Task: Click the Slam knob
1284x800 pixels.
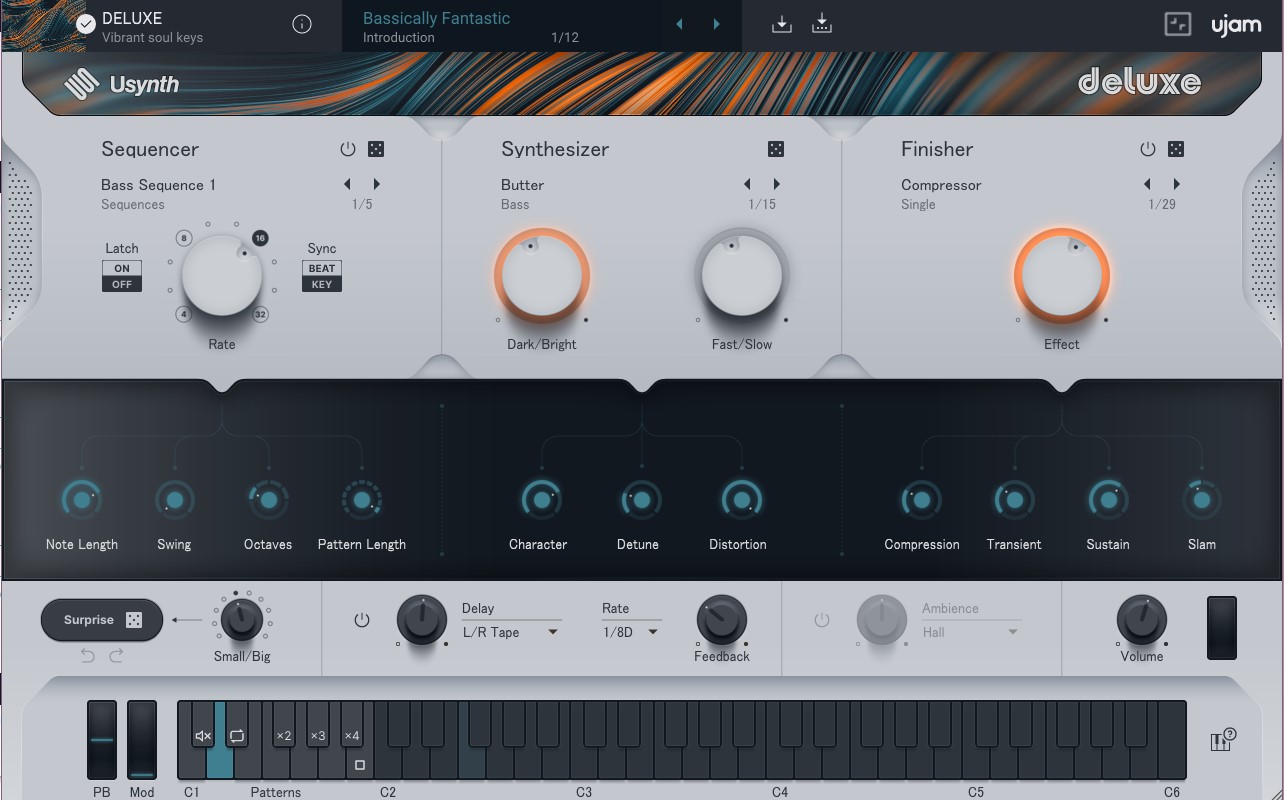Action: point(1201,499)
